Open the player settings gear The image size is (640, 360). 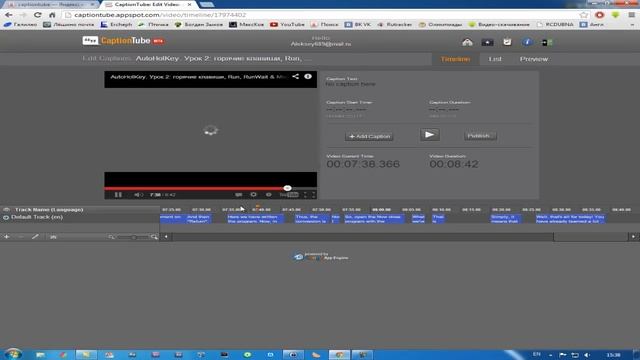click(253, 195)
